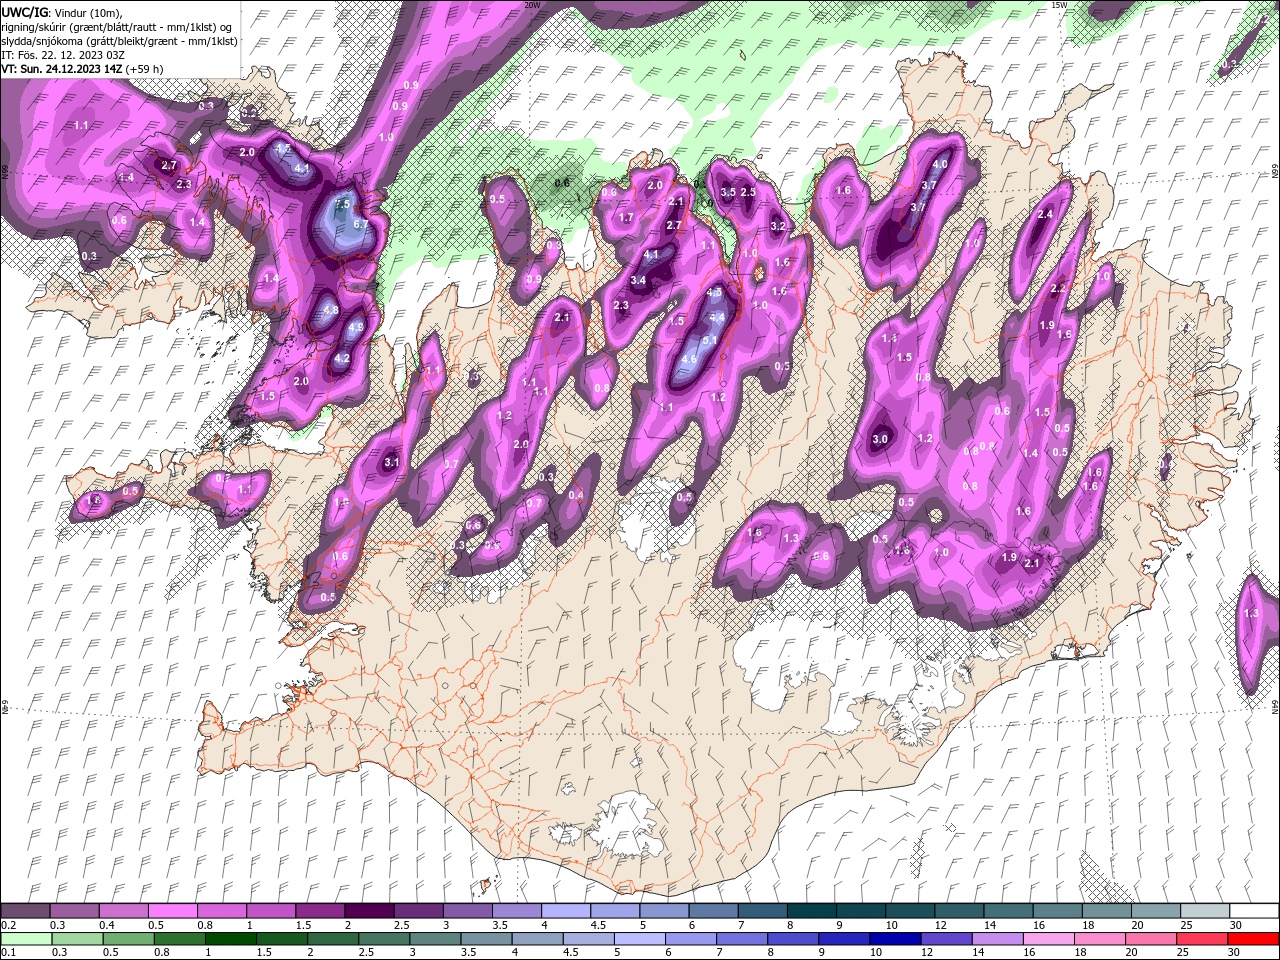Click the 3.2 value label on the map

(x=778, y=226)
